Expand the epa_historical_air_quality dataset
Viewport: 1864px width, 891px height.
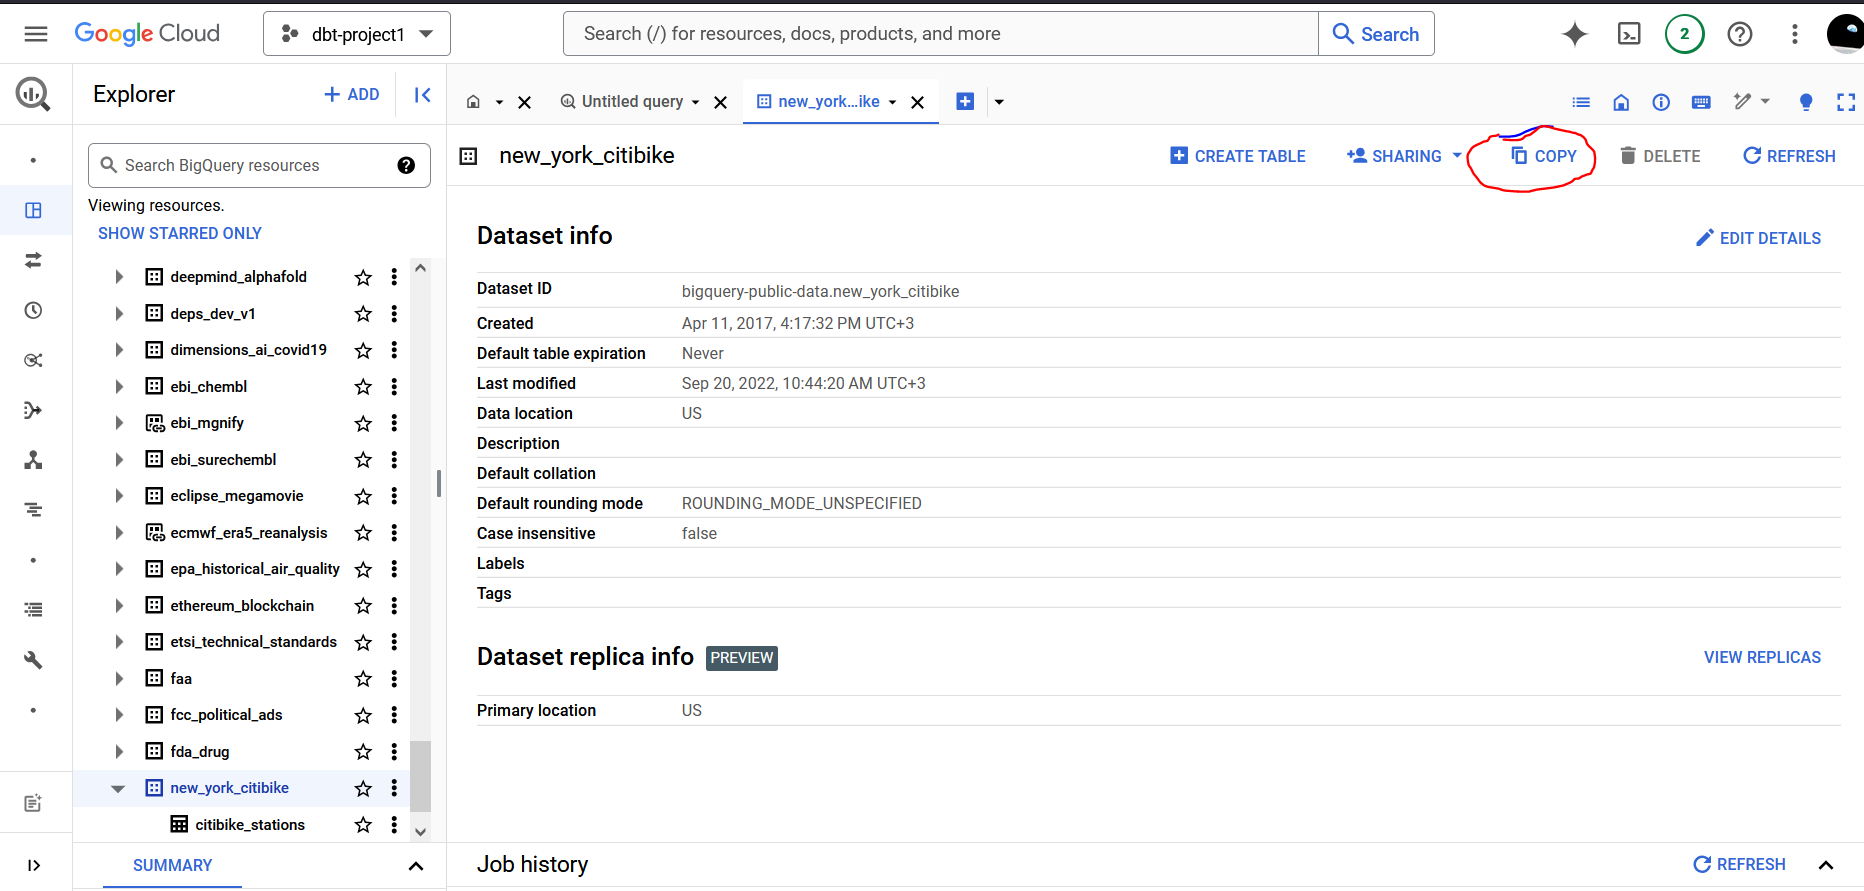[119, 569]
